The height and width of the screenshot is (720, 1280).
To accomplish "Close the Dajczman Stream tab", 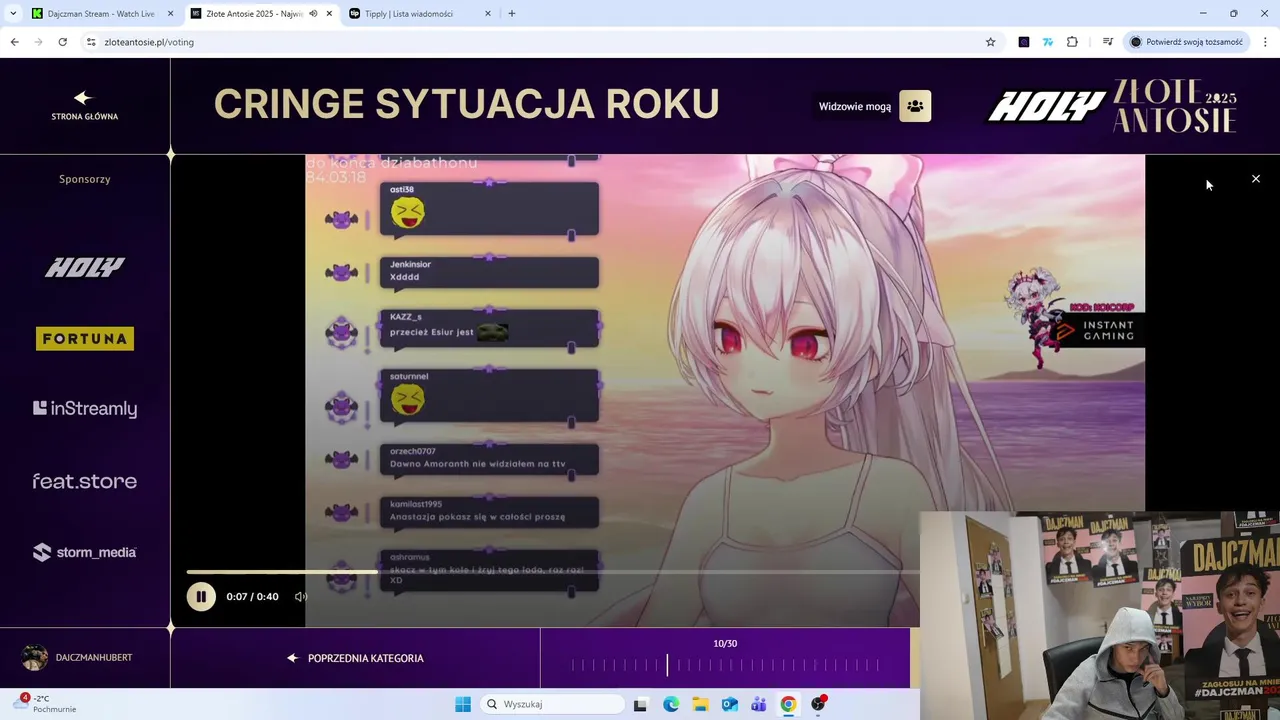I will tap(170, 14).
